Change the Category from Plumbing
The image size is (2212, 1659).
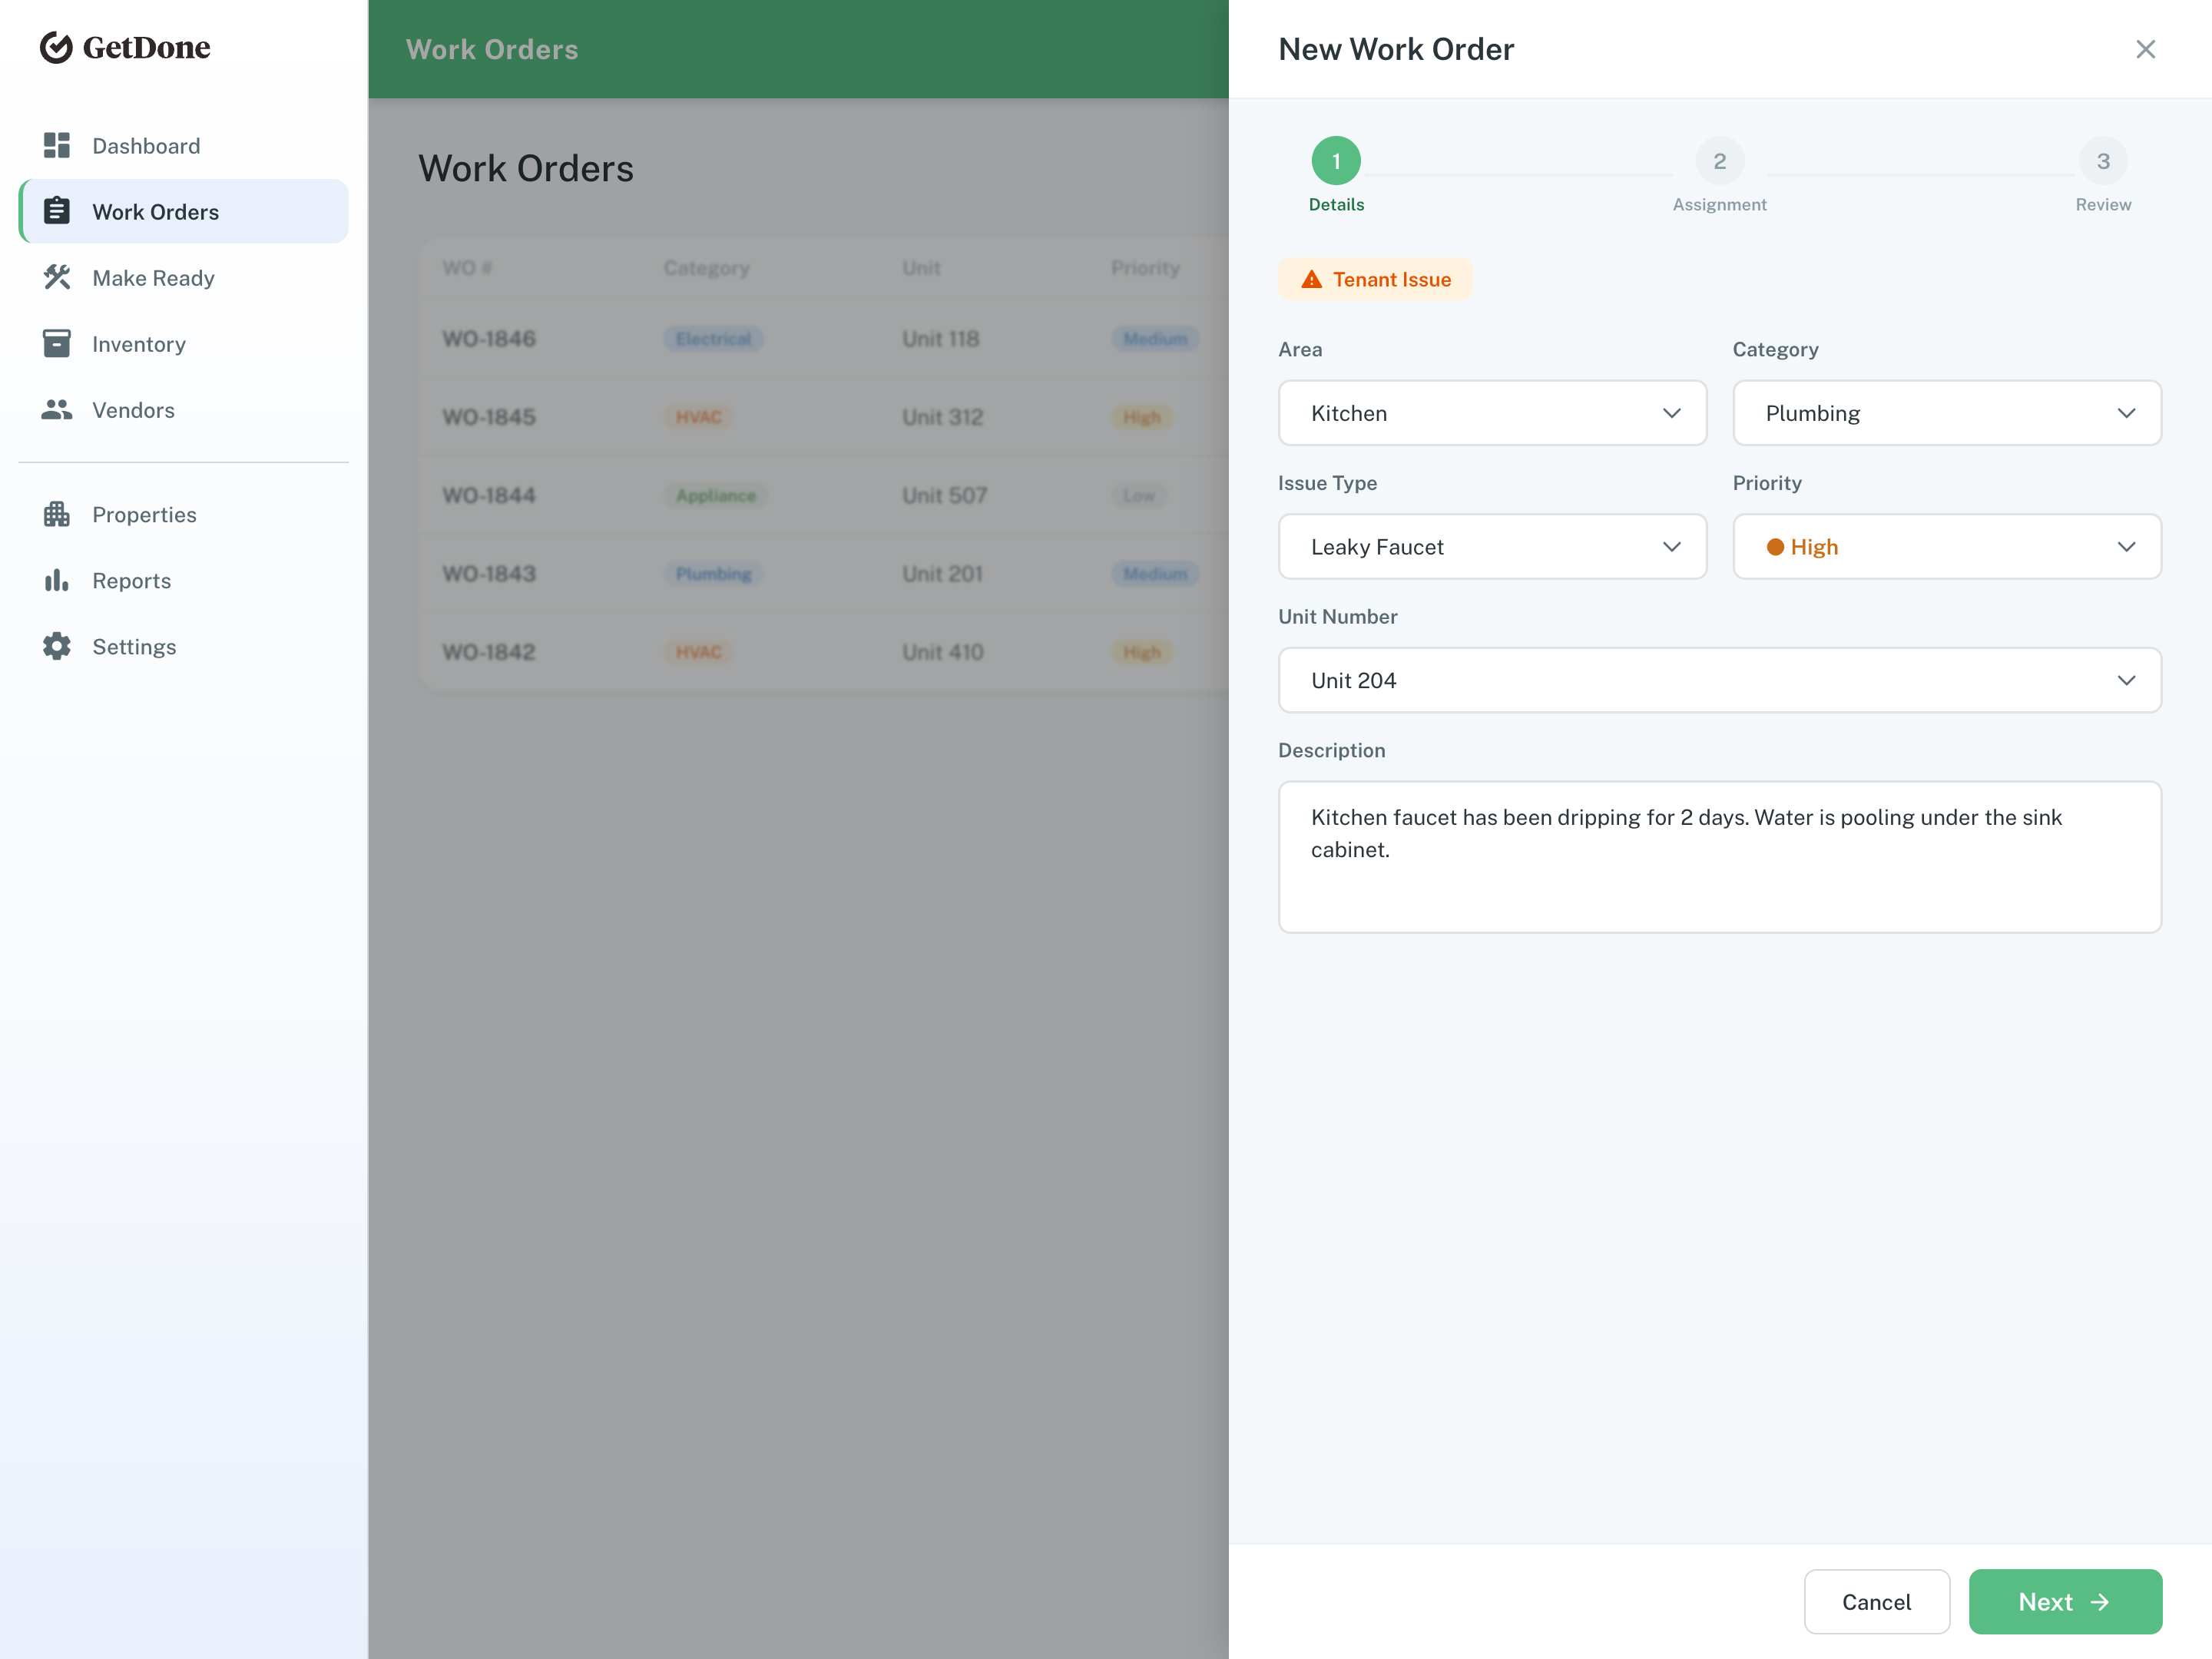tap(1945, 413)
